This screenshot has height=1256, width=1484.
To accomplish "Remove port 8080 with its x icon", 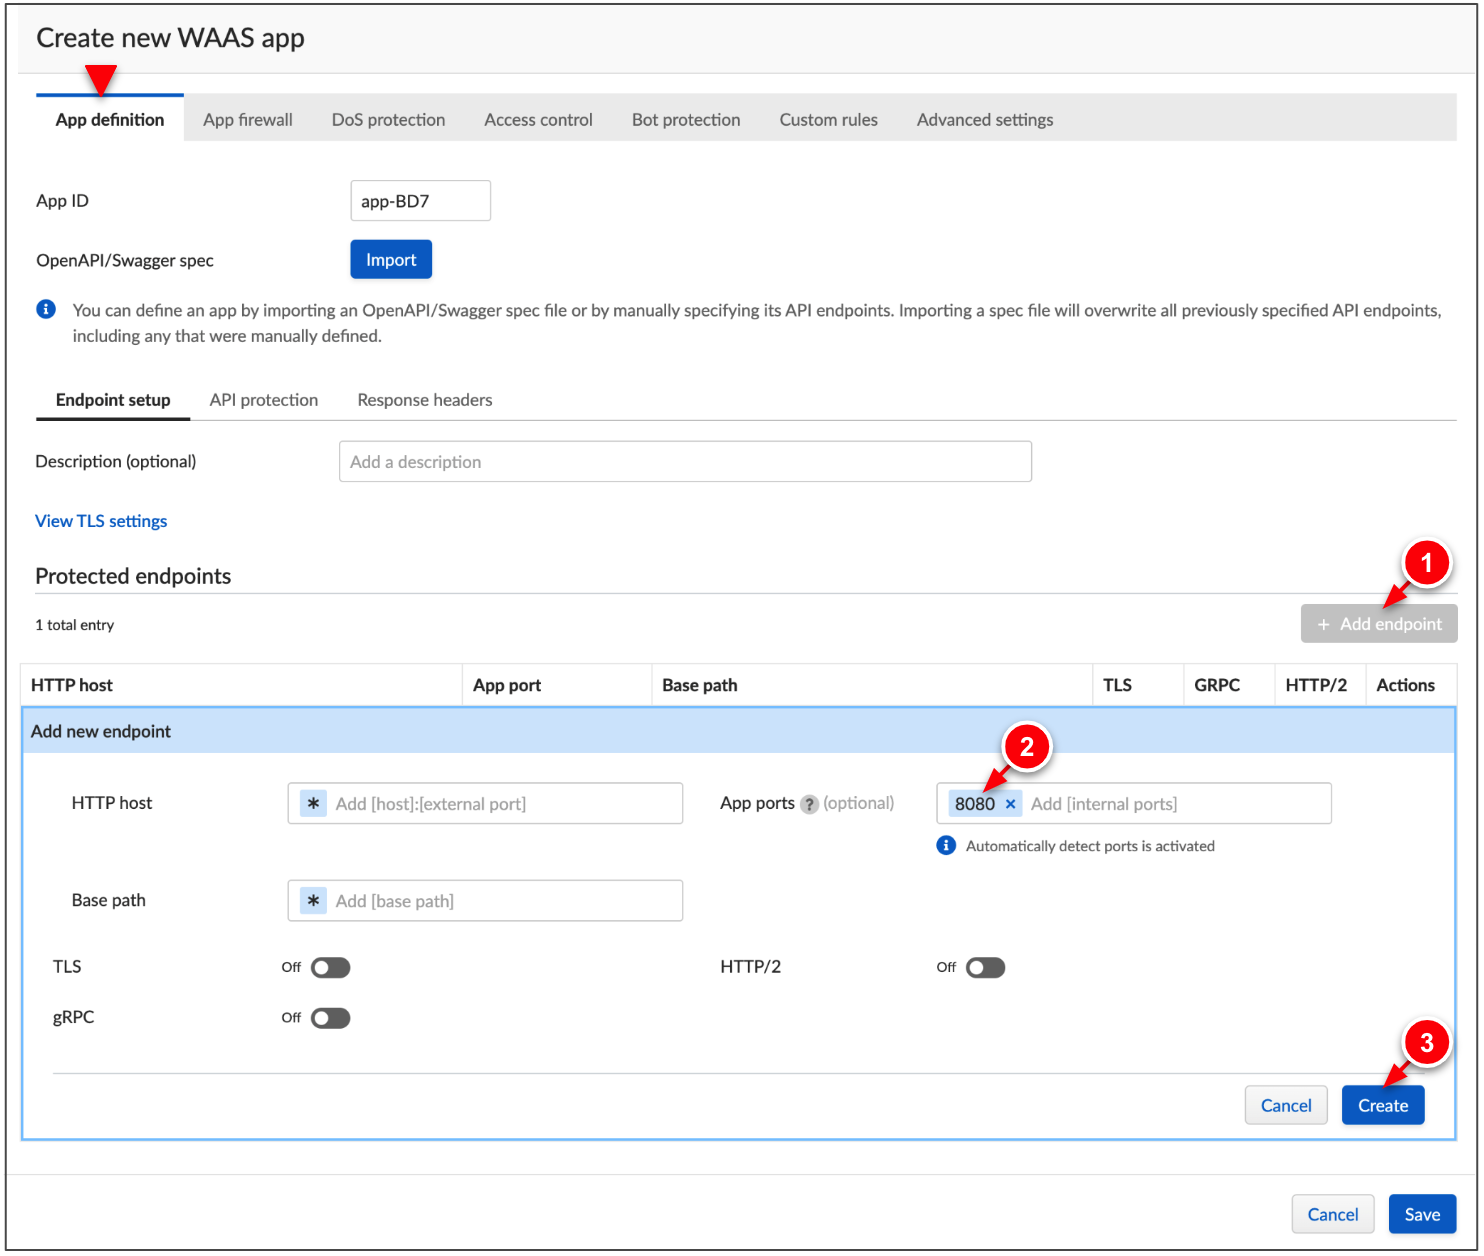I will click(1010, 803).
